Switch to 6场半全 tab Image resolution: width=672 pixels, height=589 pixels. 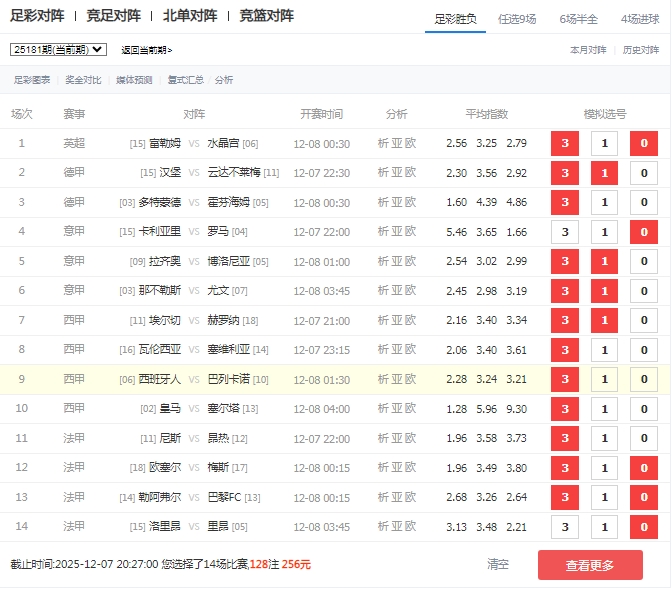578,18
